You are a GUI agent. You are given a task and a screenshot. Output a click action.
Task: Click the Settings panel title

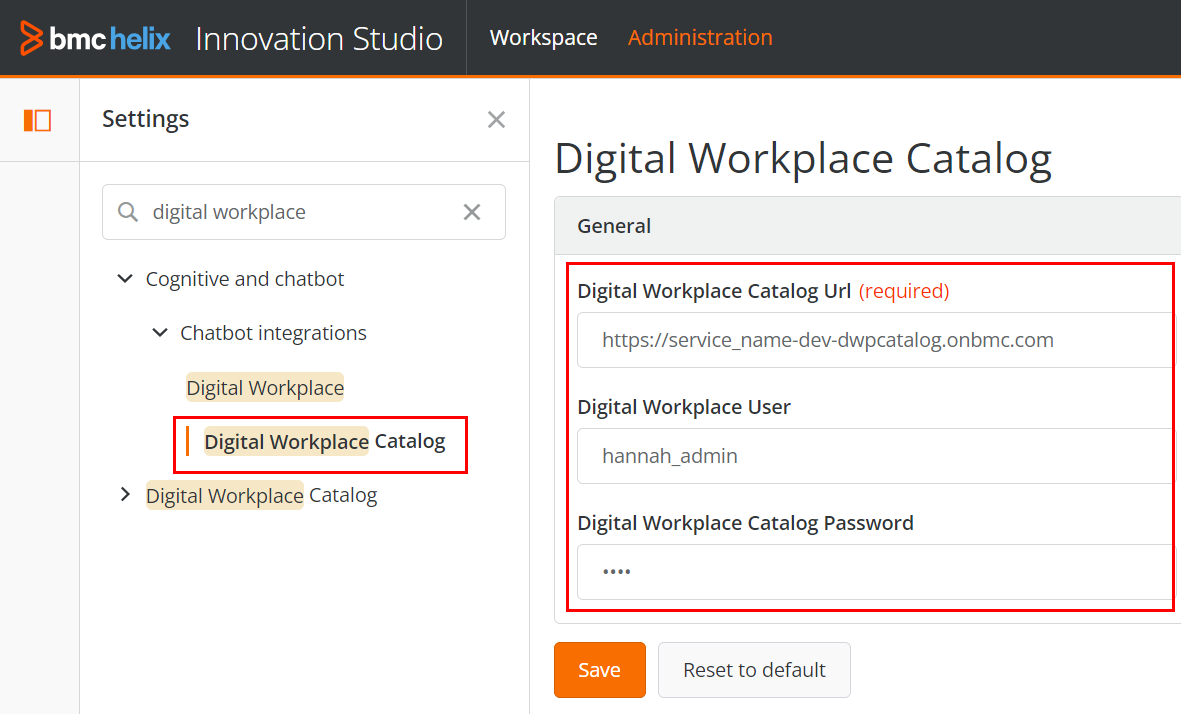point(145,119)
